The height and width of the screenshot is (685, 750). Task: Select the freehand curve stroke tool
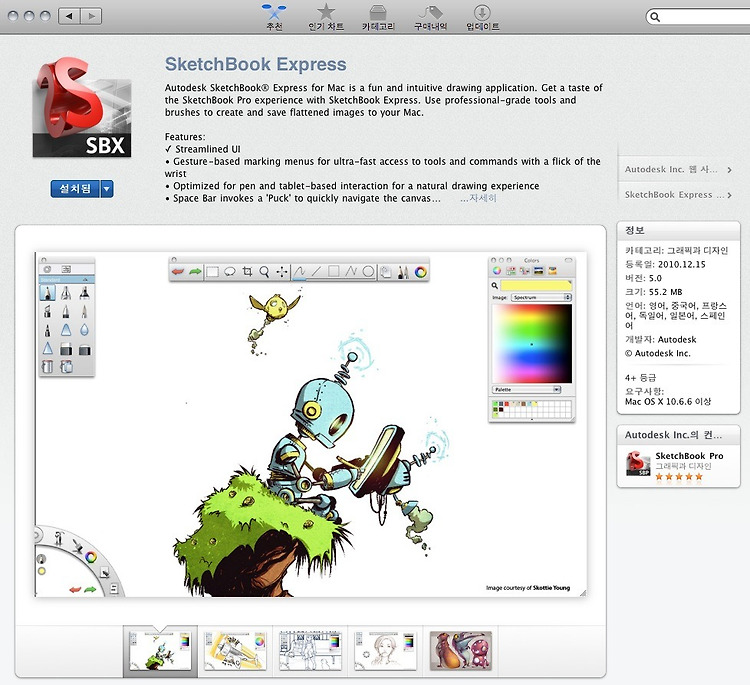[299, 272]
